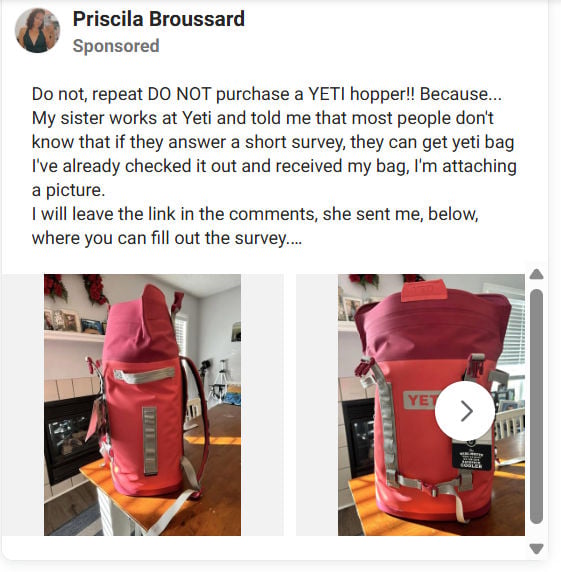Open Priscila Broussard's profile picture

(x=37, y=31)
